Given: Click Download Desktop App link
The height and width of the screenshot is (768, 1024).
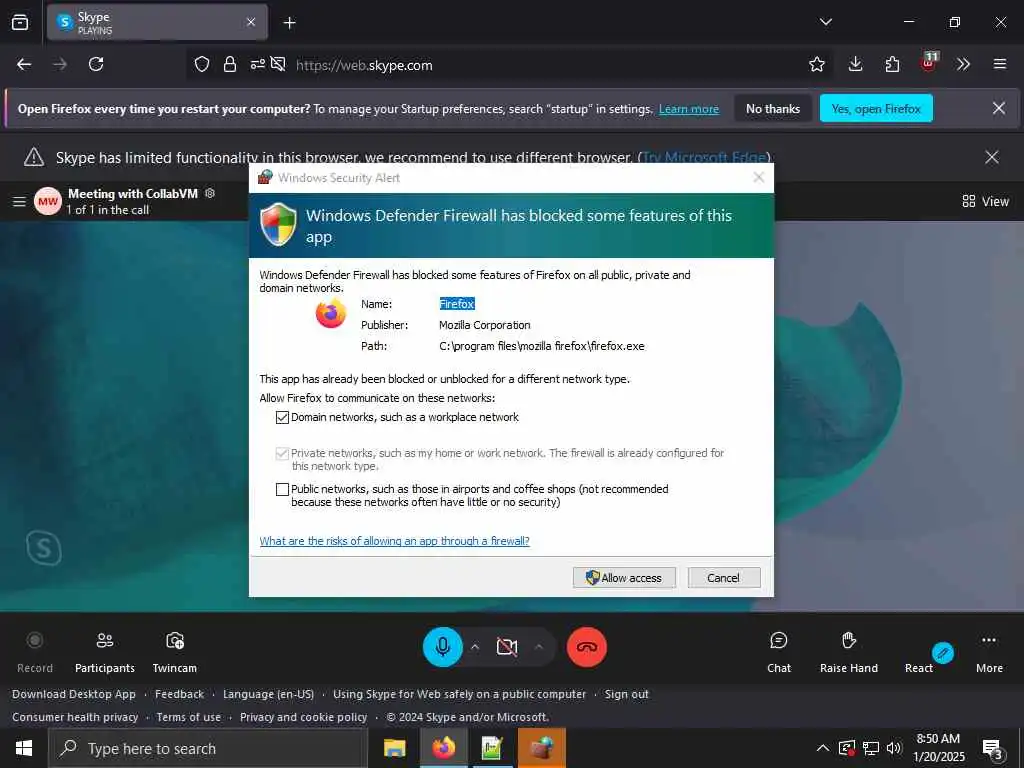Looking at the screenshot, I should pyautogui.click(x=74, y=694).
